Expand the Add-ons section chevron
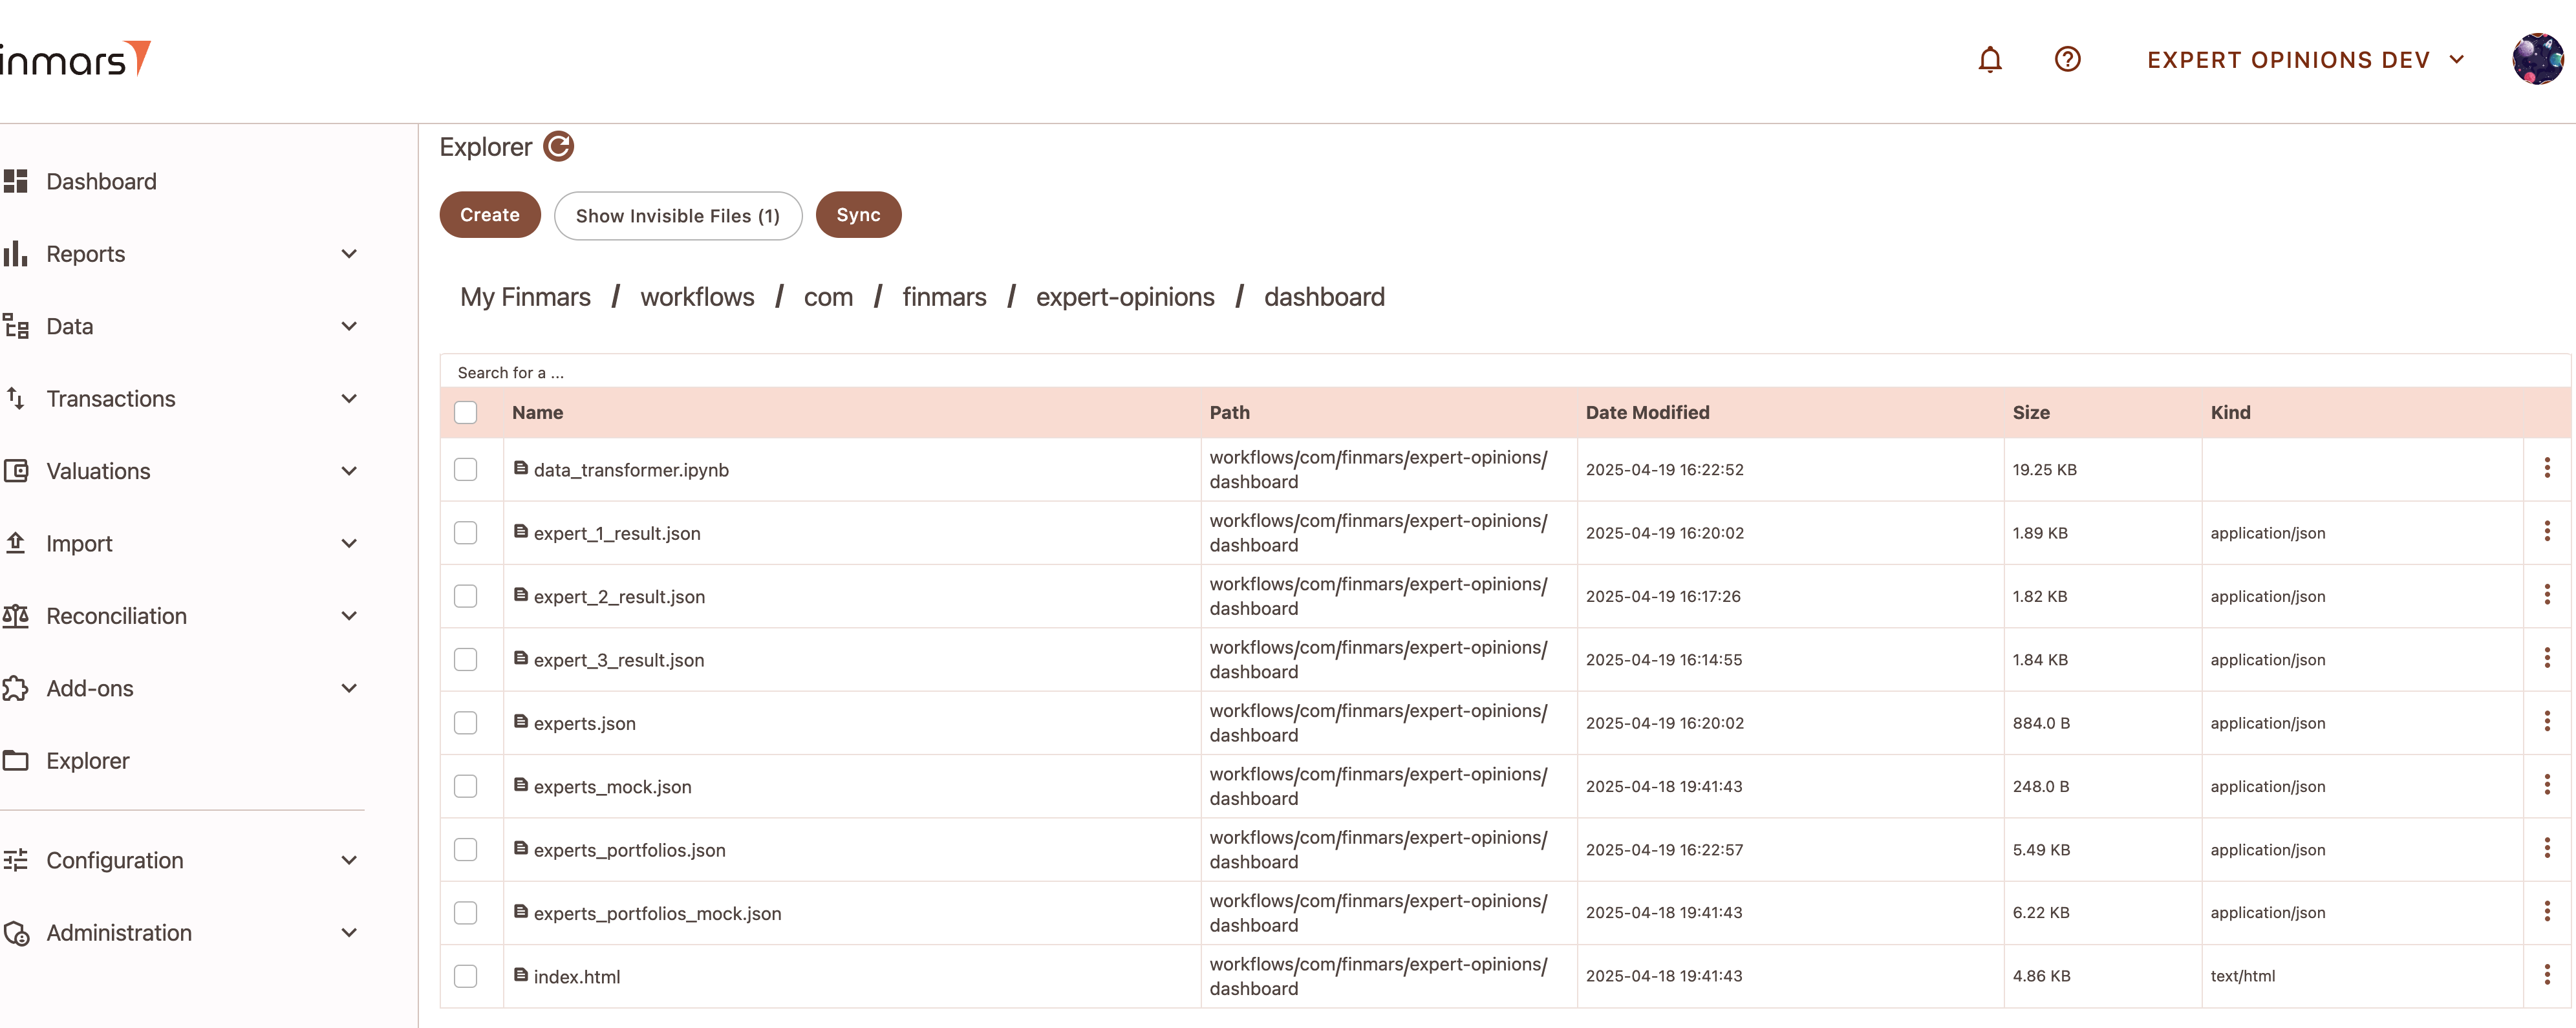The width and height of the screenshot is (2576, 1028). click(x=349, y=688)
